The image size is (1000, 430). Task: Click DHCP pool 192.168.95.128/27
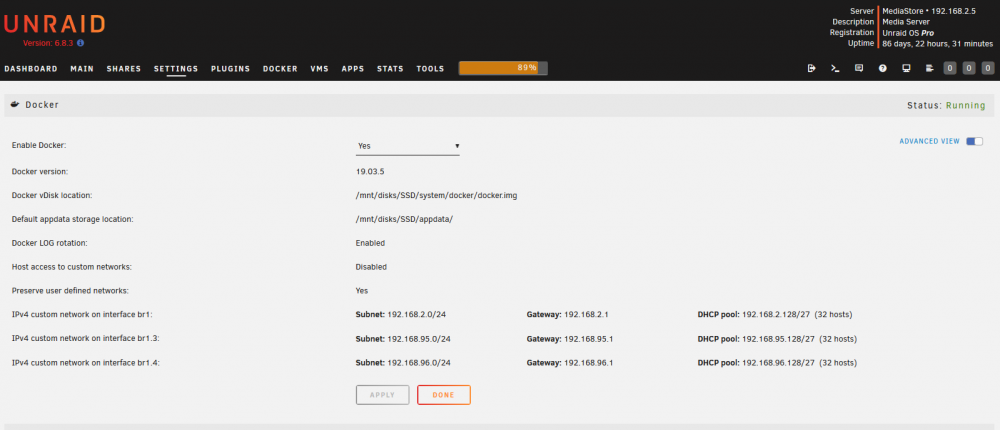pos(779,339)
